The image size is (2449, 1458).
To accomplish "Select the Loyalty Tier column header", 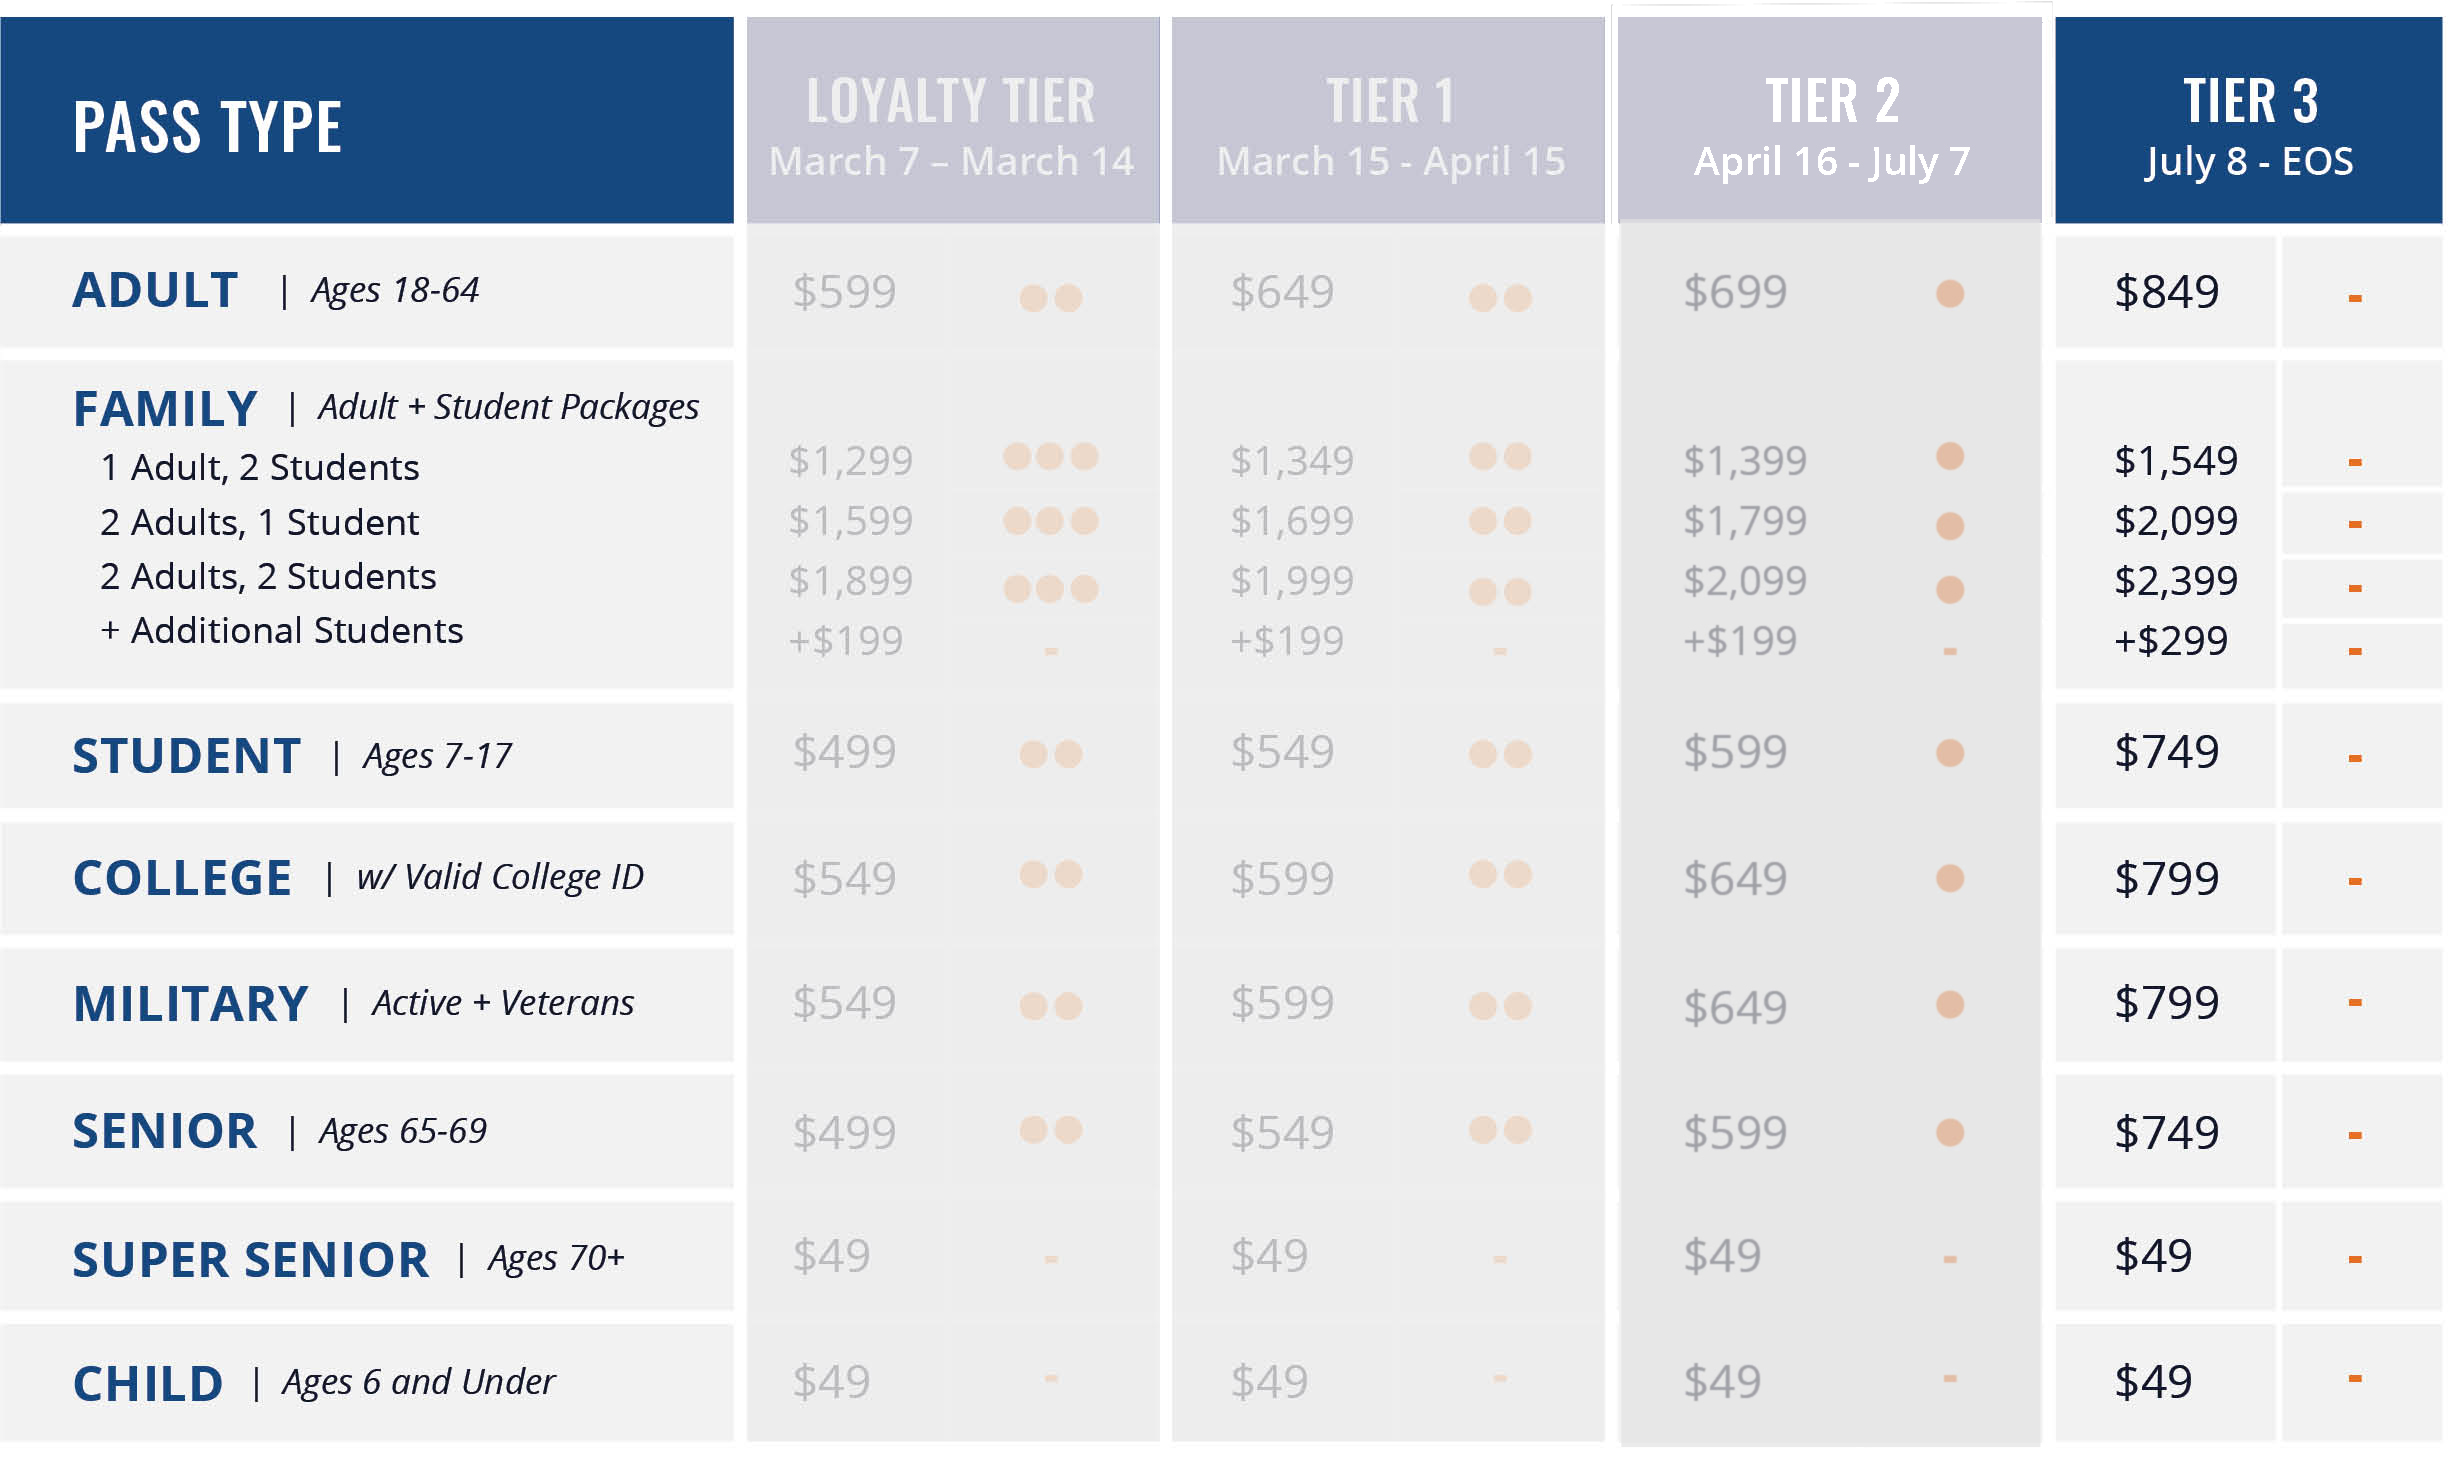I will 952,122.
